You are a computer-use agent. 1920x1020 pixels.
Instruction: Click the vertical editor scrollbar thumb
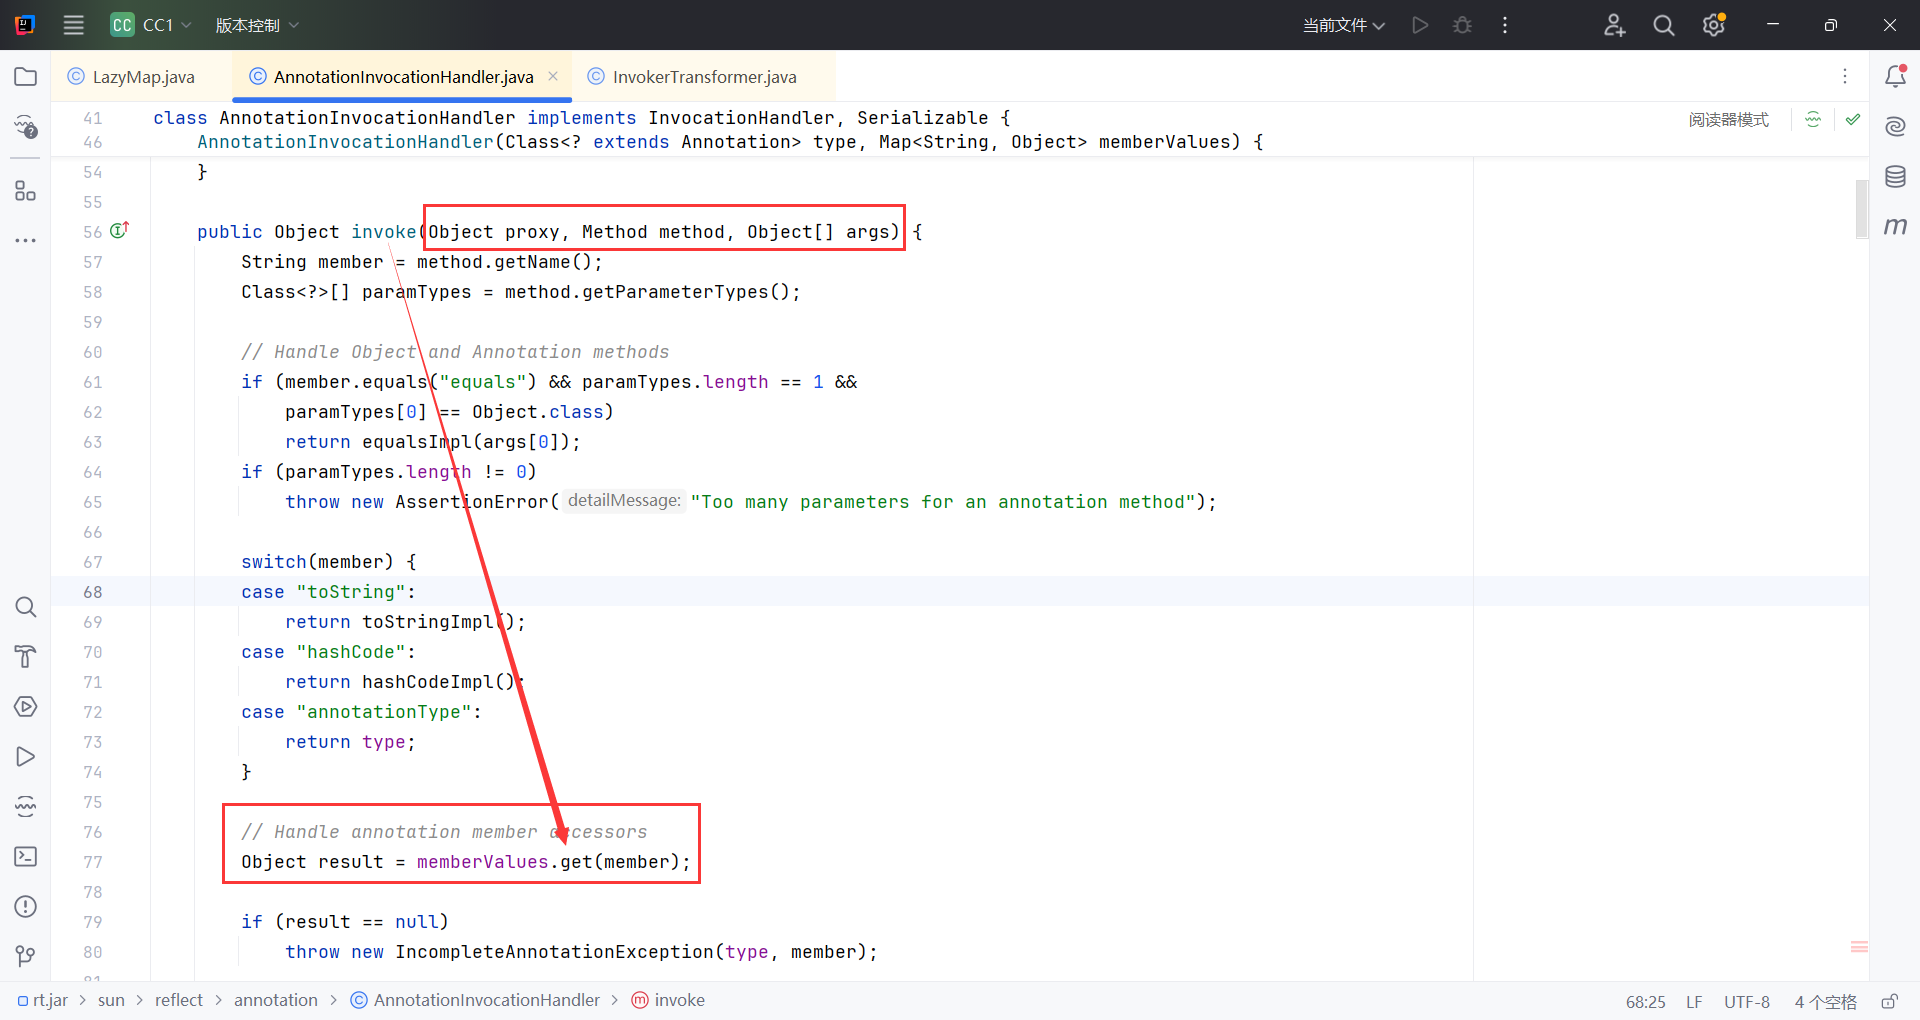click(x=1861, y=209)
